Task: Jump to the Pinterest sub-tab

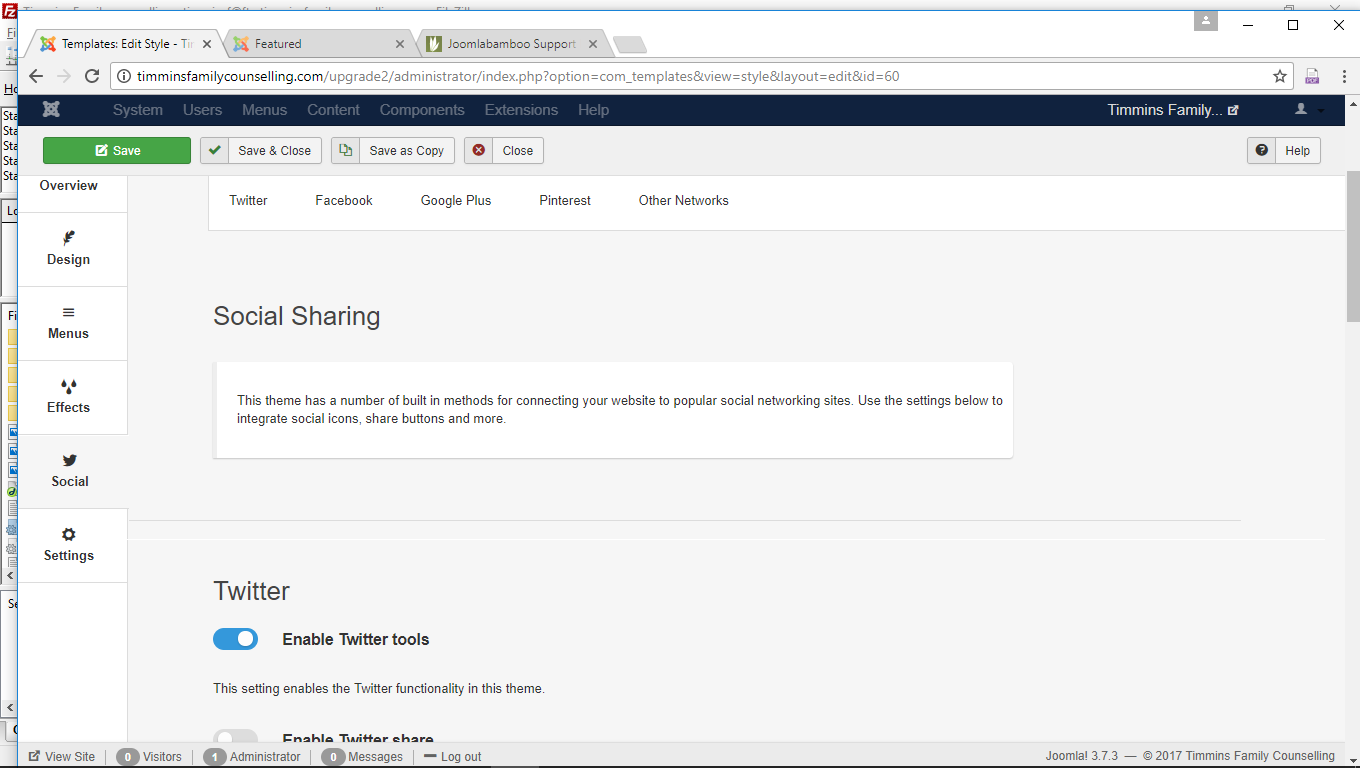Action: pos(565,201)
